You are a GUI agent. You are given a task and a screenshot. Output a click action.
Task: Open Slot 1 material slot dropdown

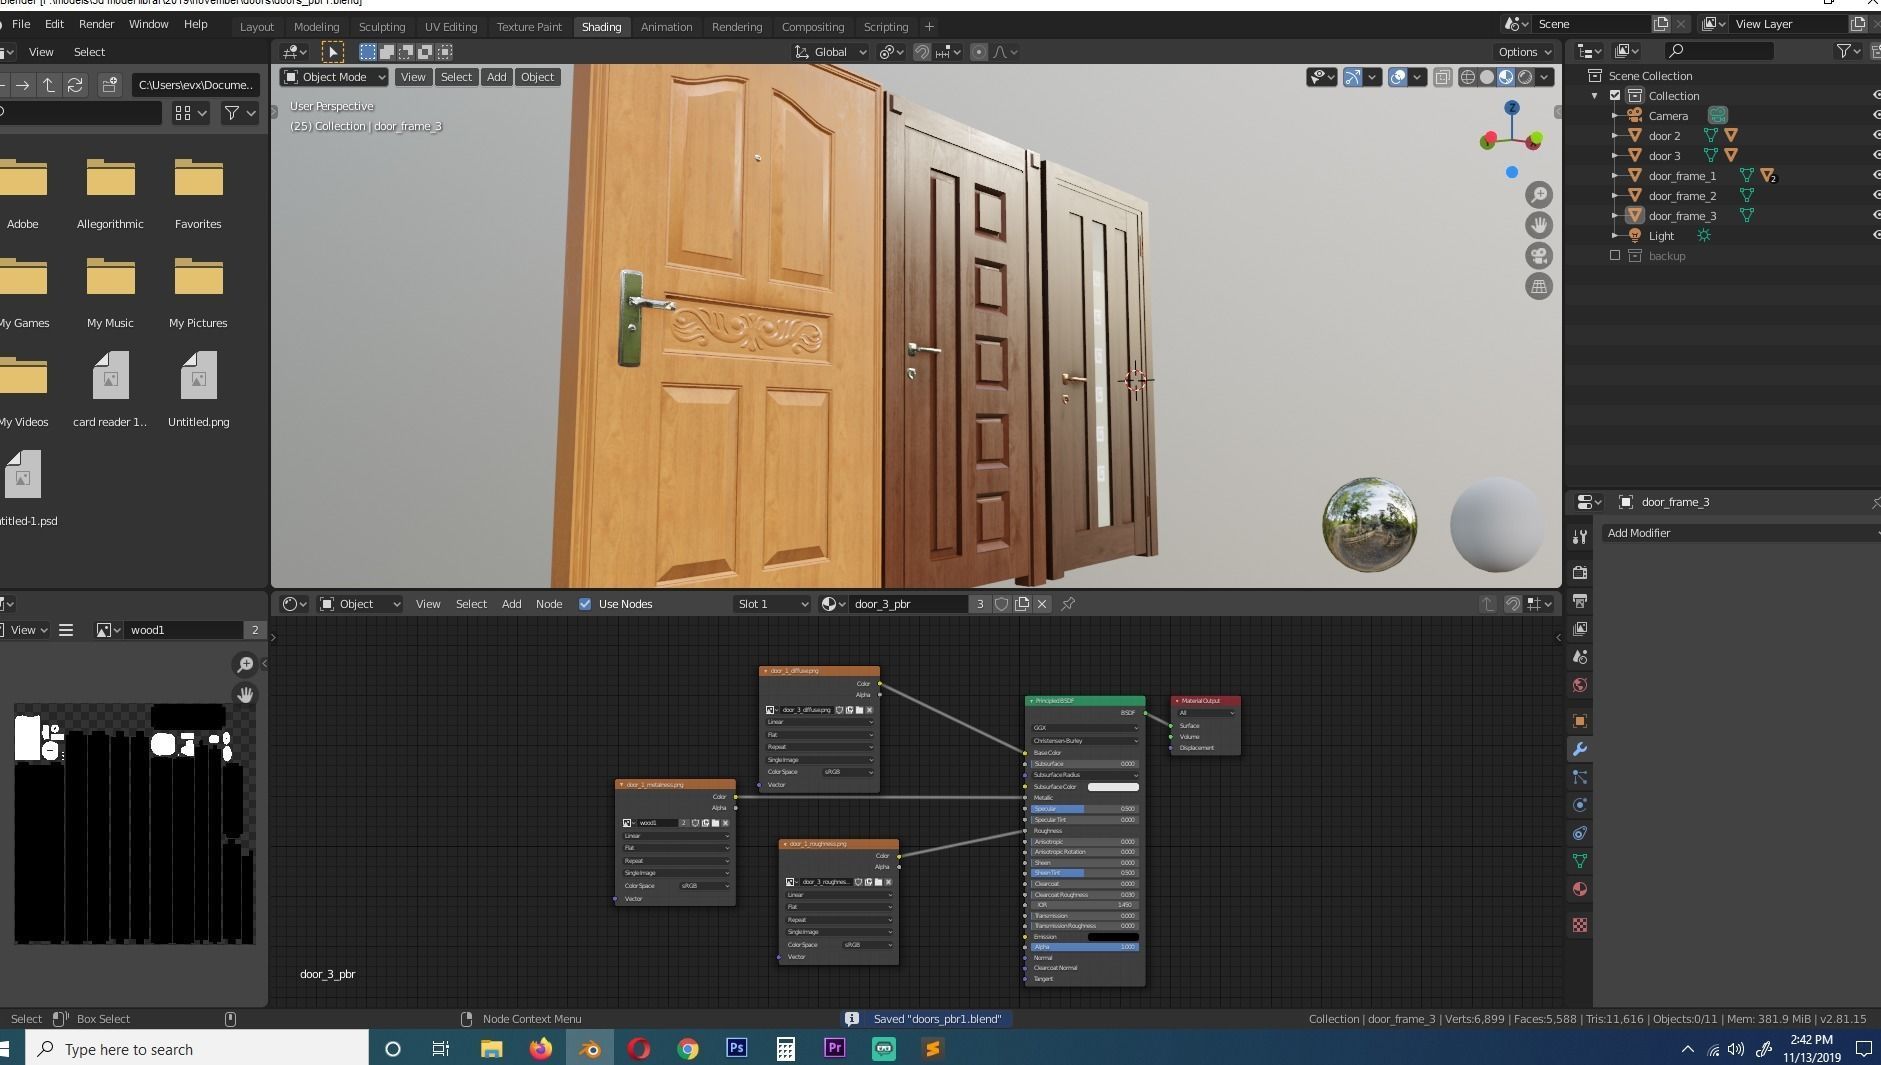[x=771, y=604]
